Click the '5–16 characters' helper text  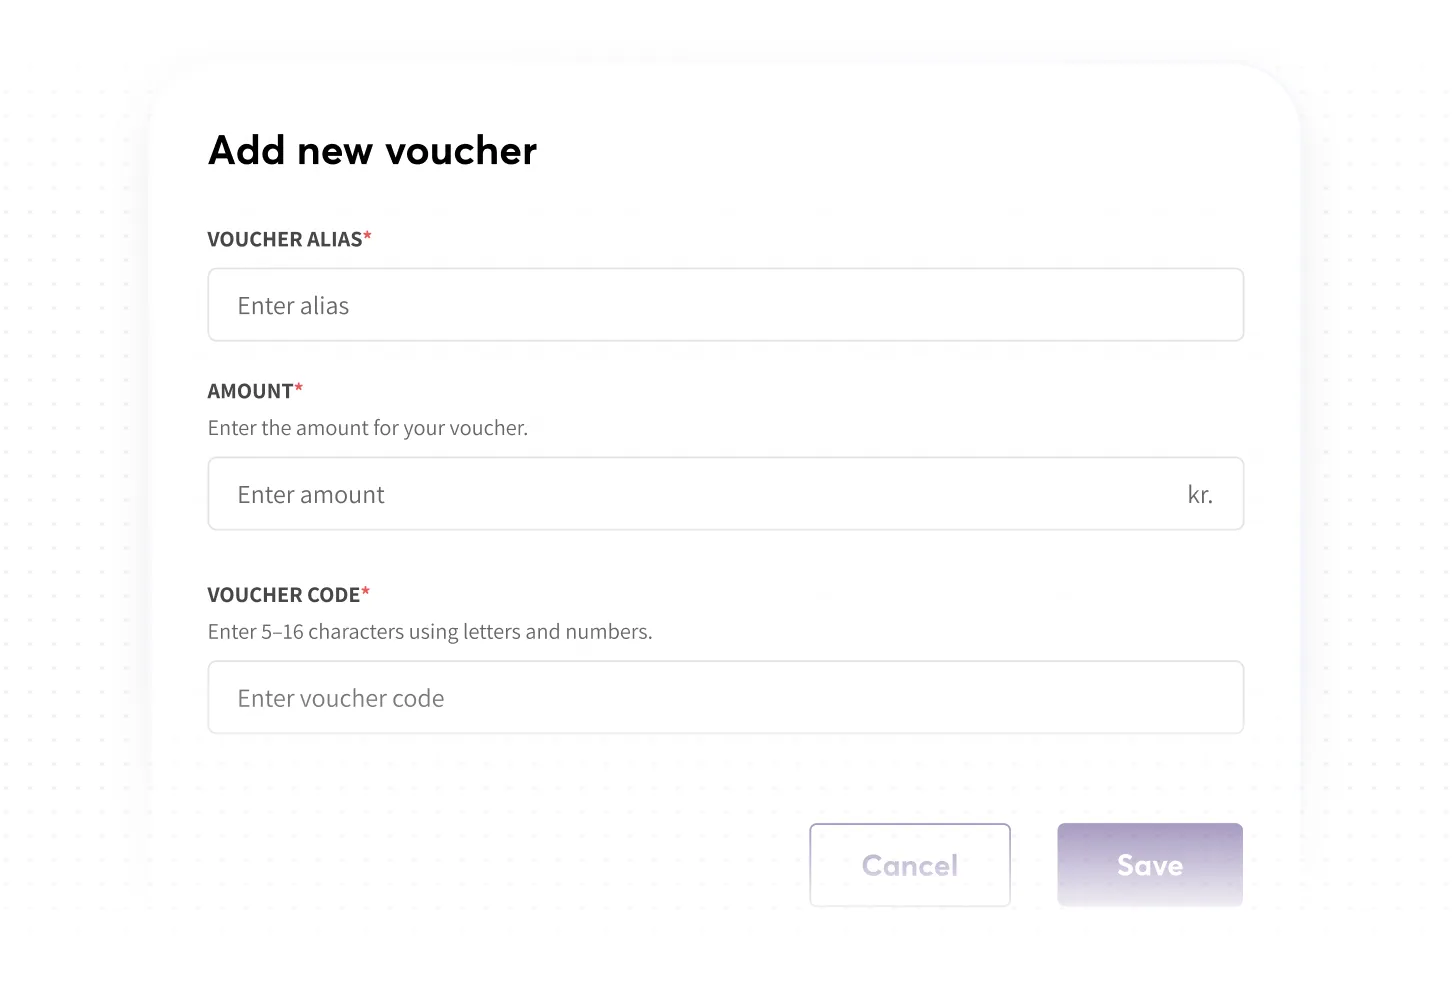[429, 632]
